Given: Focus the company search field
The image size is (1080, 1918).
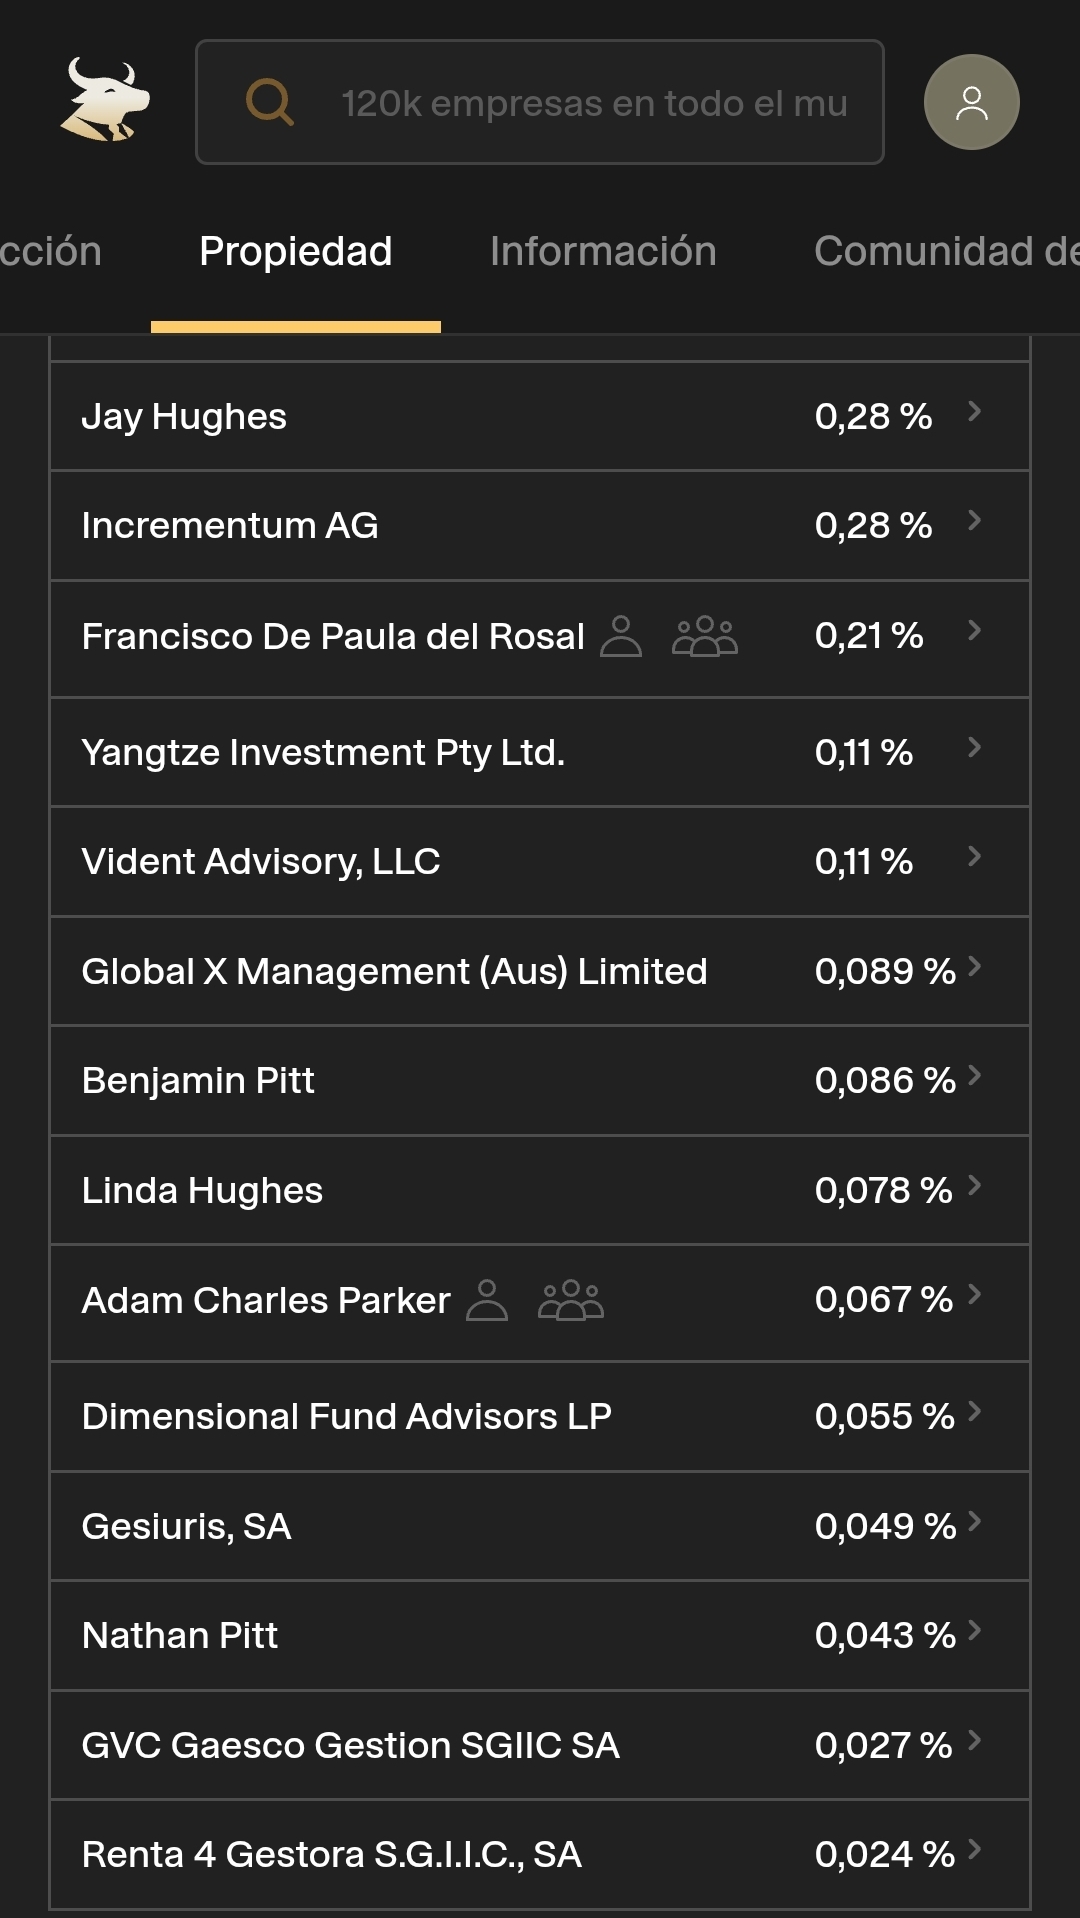Looking at the screenshot, I should [x=594, y=103].
